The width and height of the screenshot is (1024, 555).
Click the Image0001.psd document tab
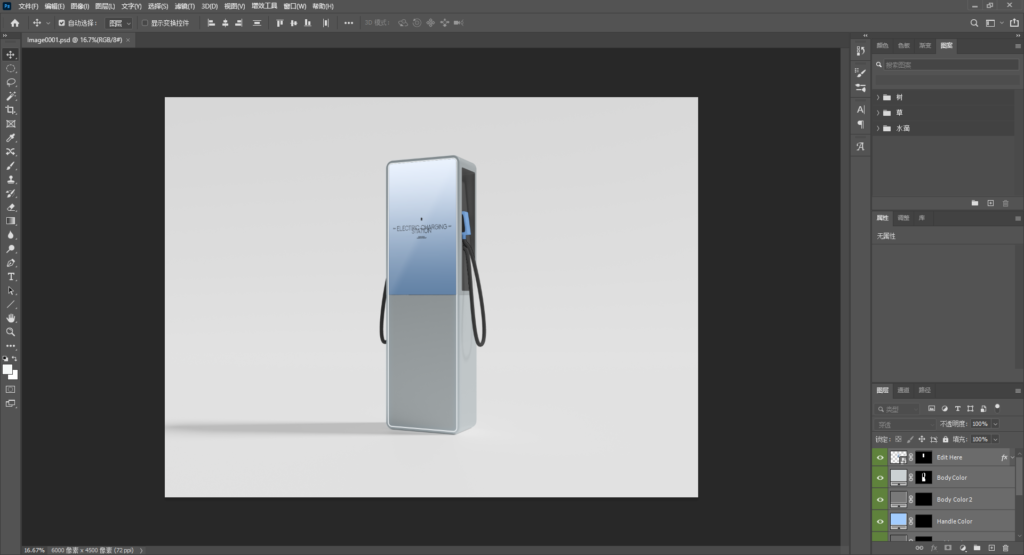(x=74, y=40)
